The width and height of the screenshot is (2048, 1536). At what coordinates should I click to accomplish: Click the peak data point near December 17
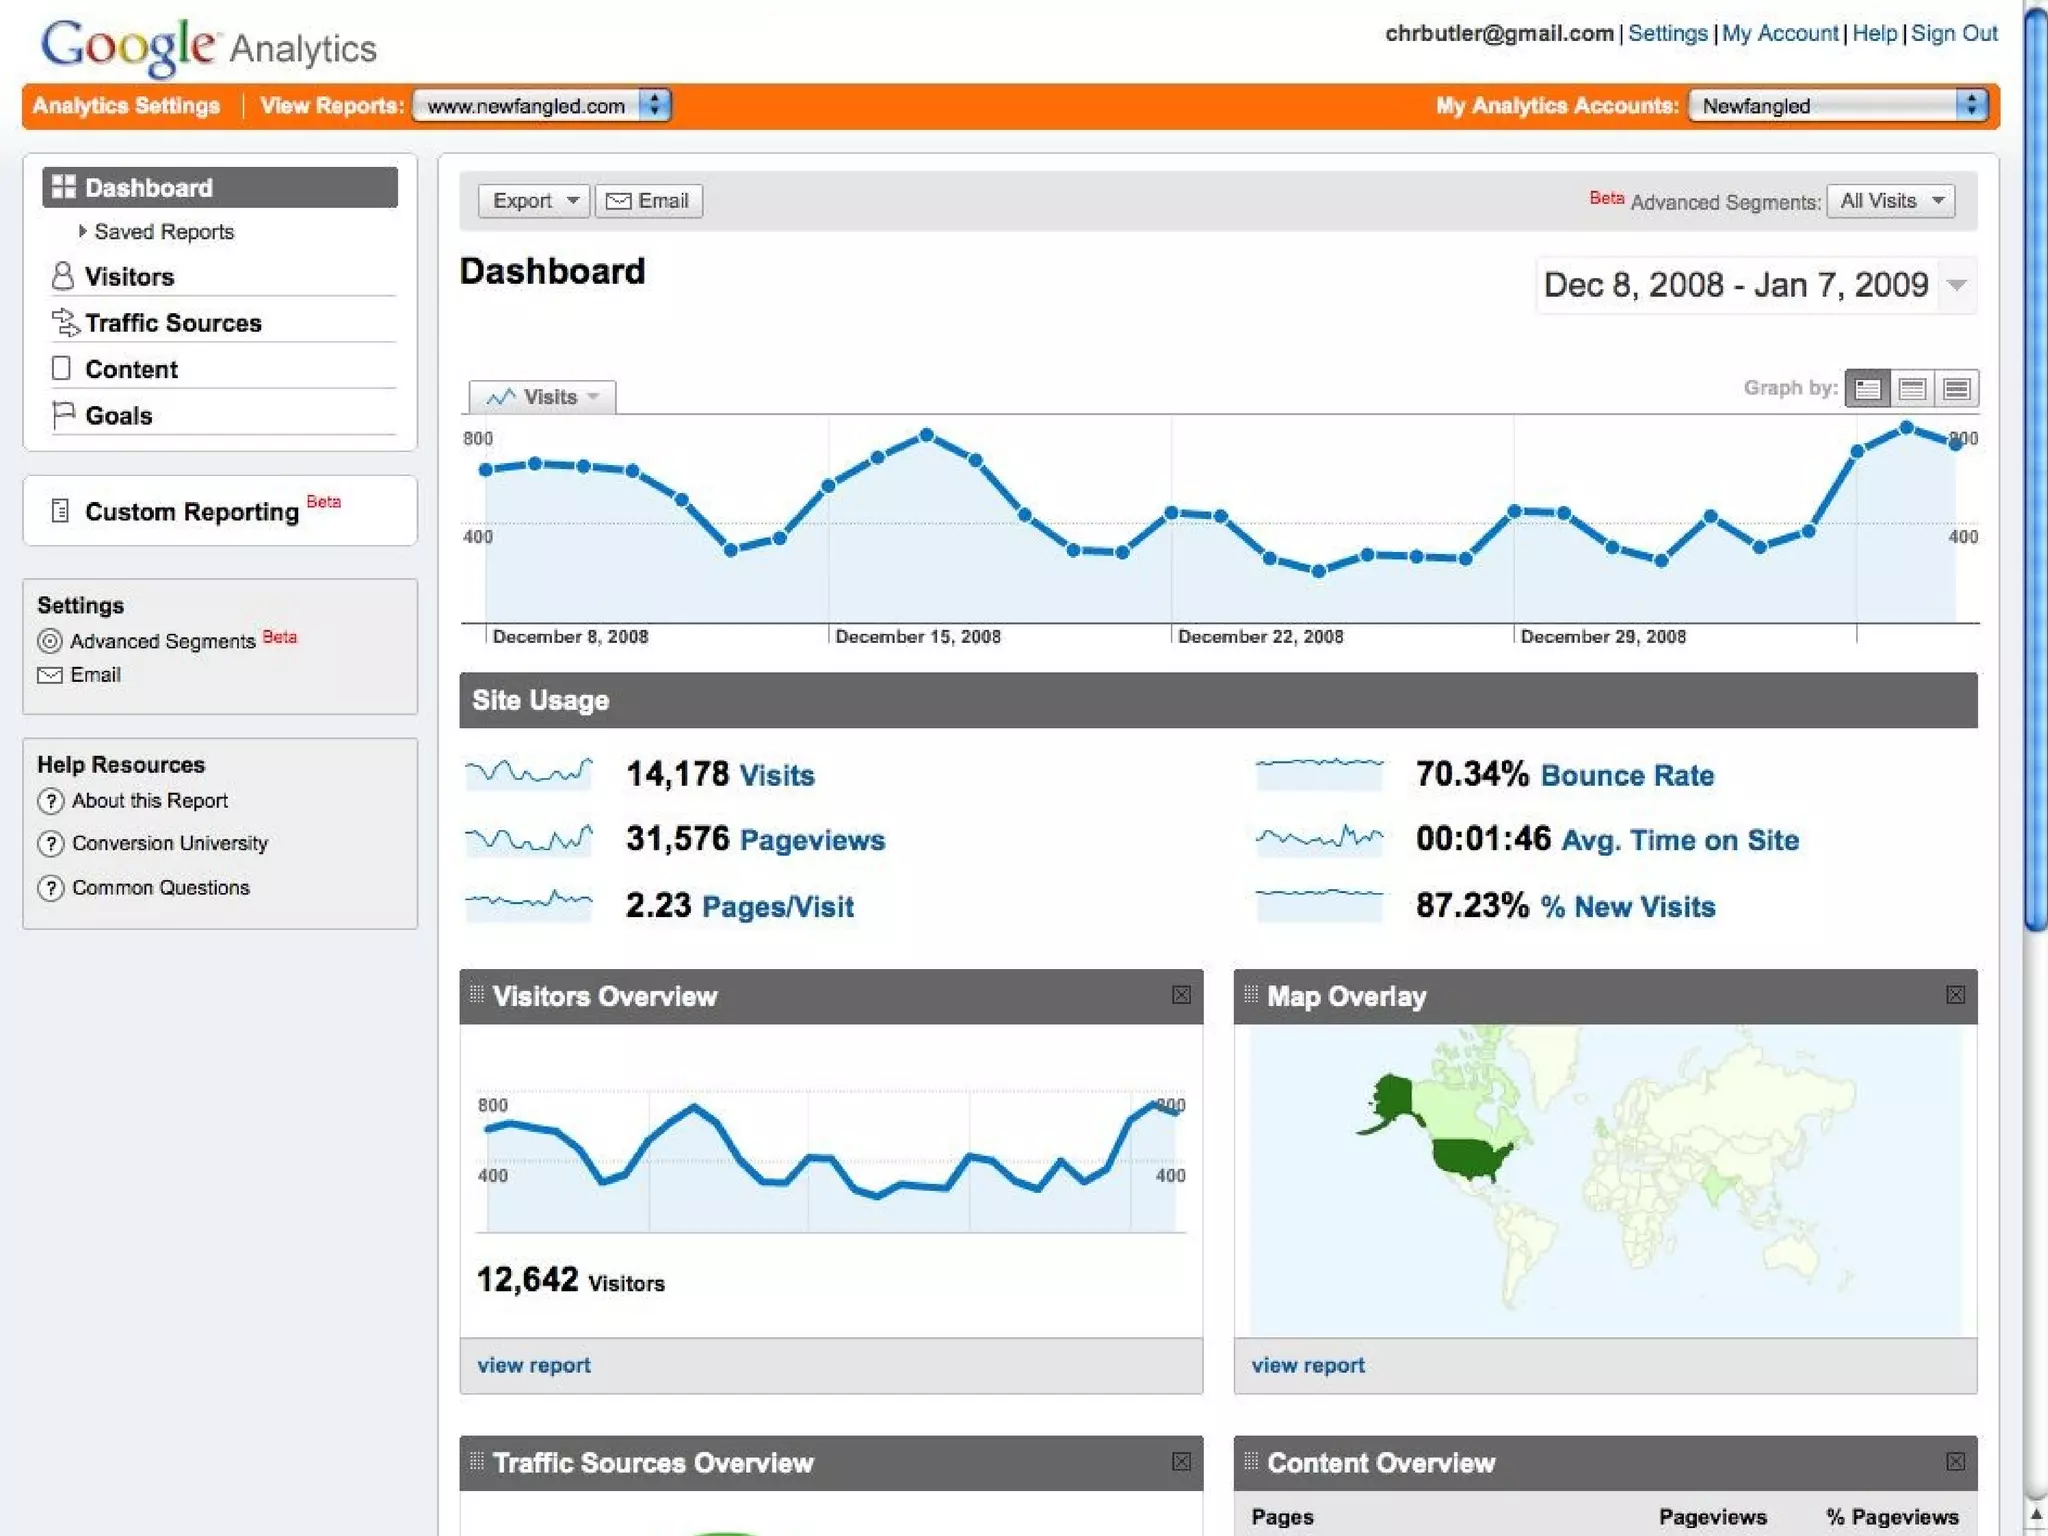coord(927,435)
